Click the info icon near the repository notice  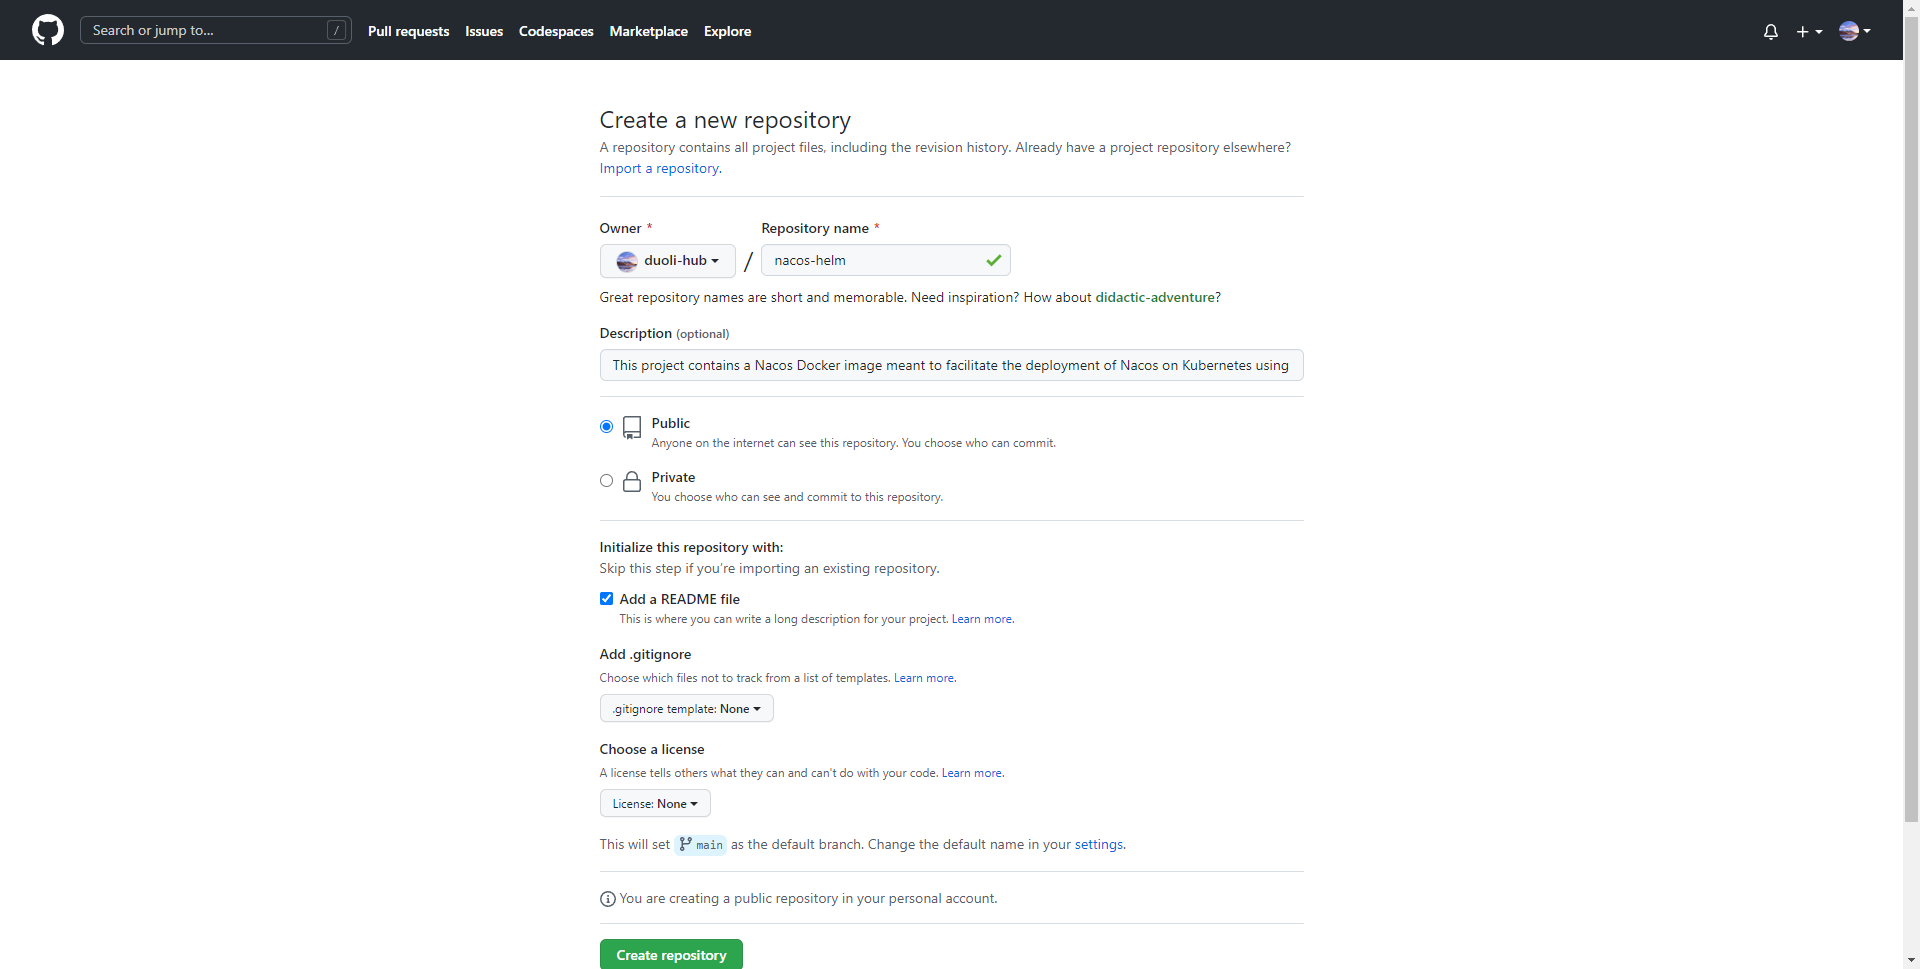(x=607, y=899)
